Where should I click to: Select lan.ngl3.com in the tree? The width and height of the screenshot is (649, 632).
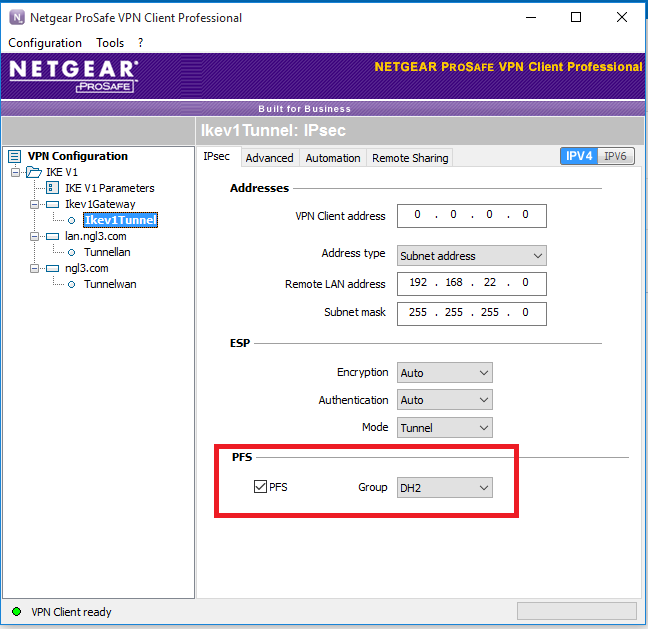point(96,236)
